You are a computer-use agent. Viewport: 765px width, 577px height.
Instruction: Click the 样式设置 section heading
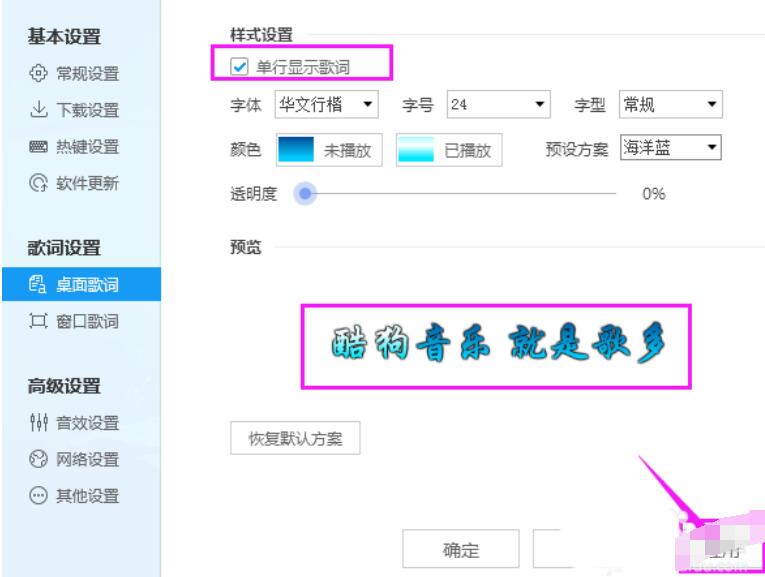(x=262, y=35)
